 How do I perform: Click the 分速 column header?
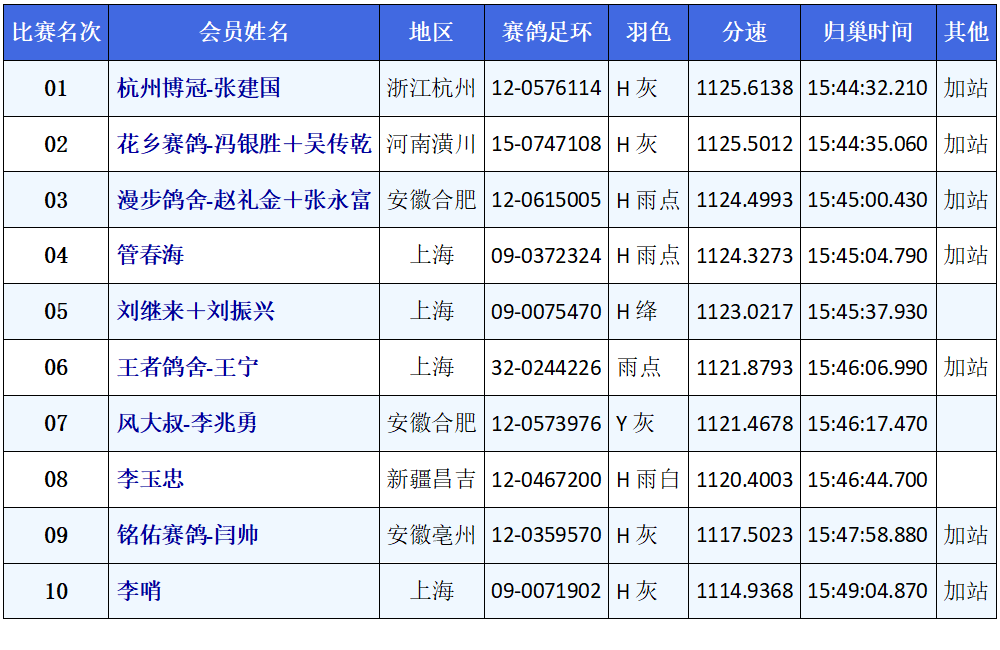744,32
